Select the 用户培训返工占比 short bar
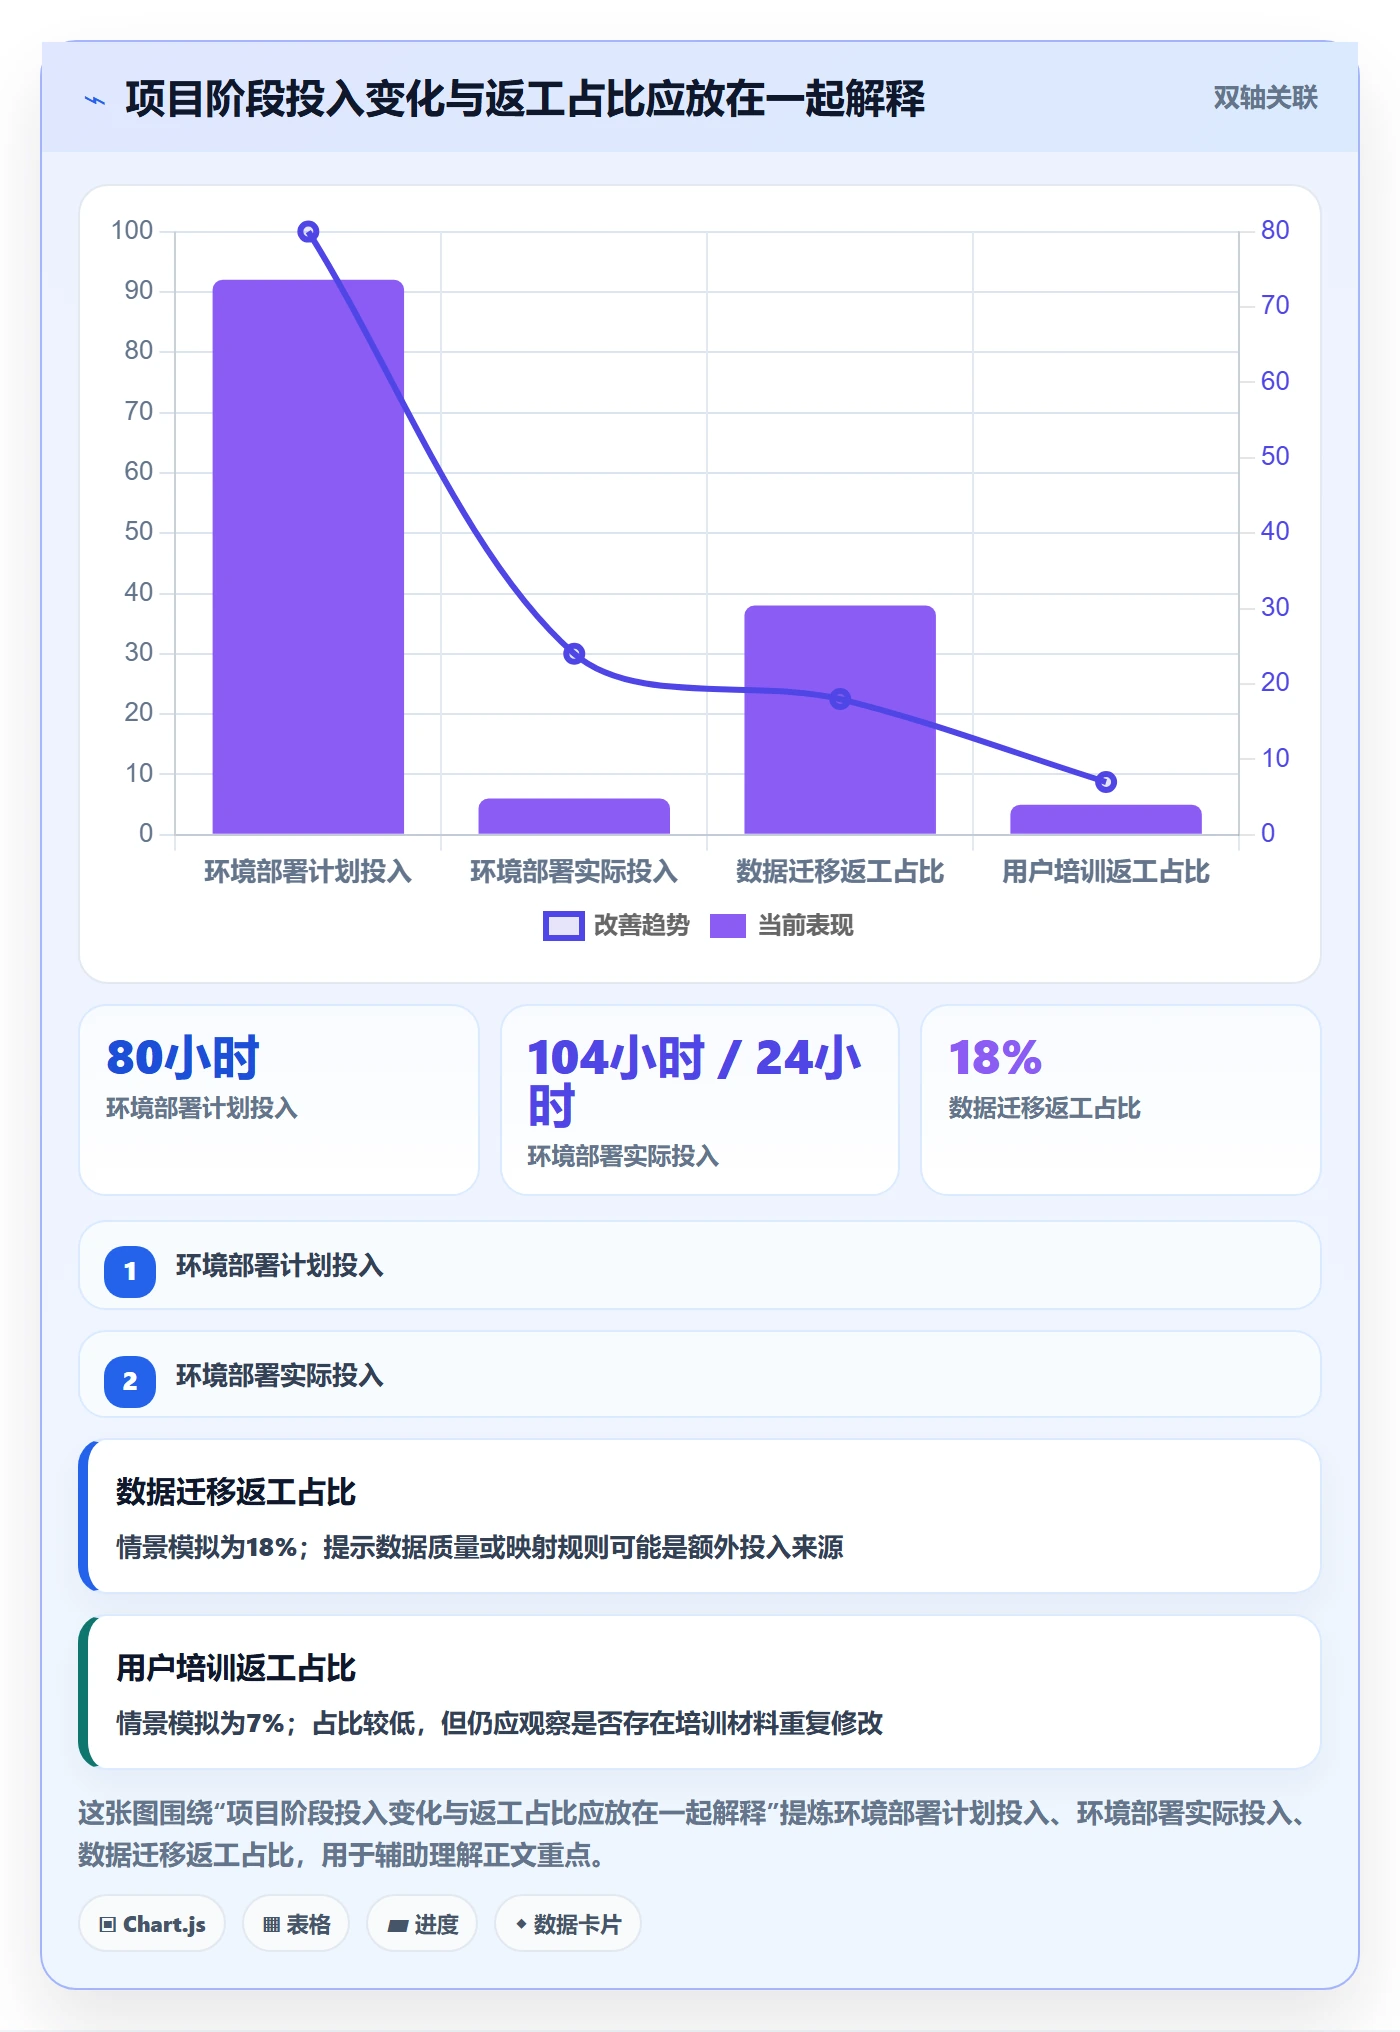 pos(1106,819)
